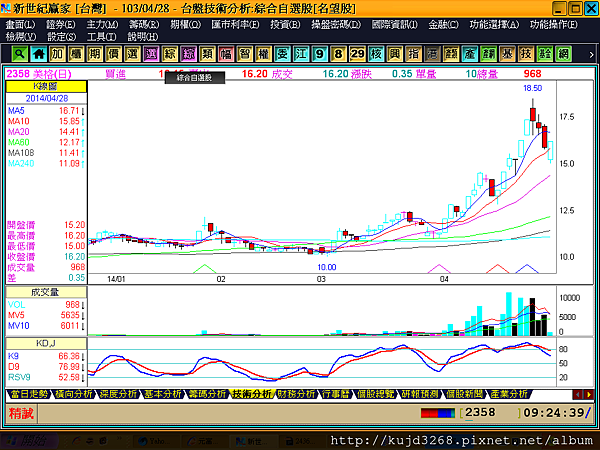Click the green magnifier search icon

(x=20, y=54)
